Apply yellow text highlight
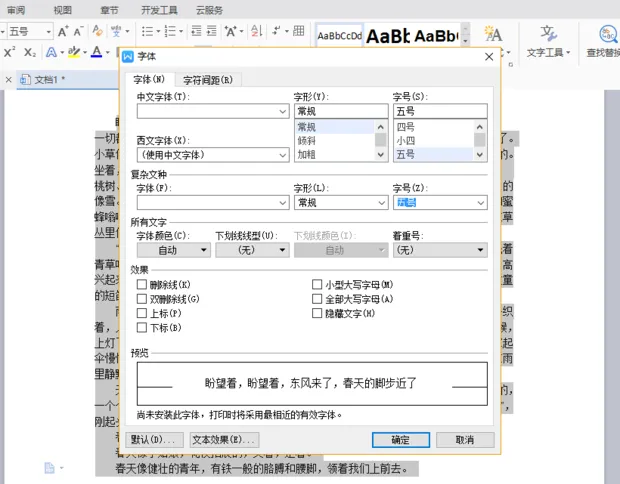The image size is (620, 484). click(74, 52)
